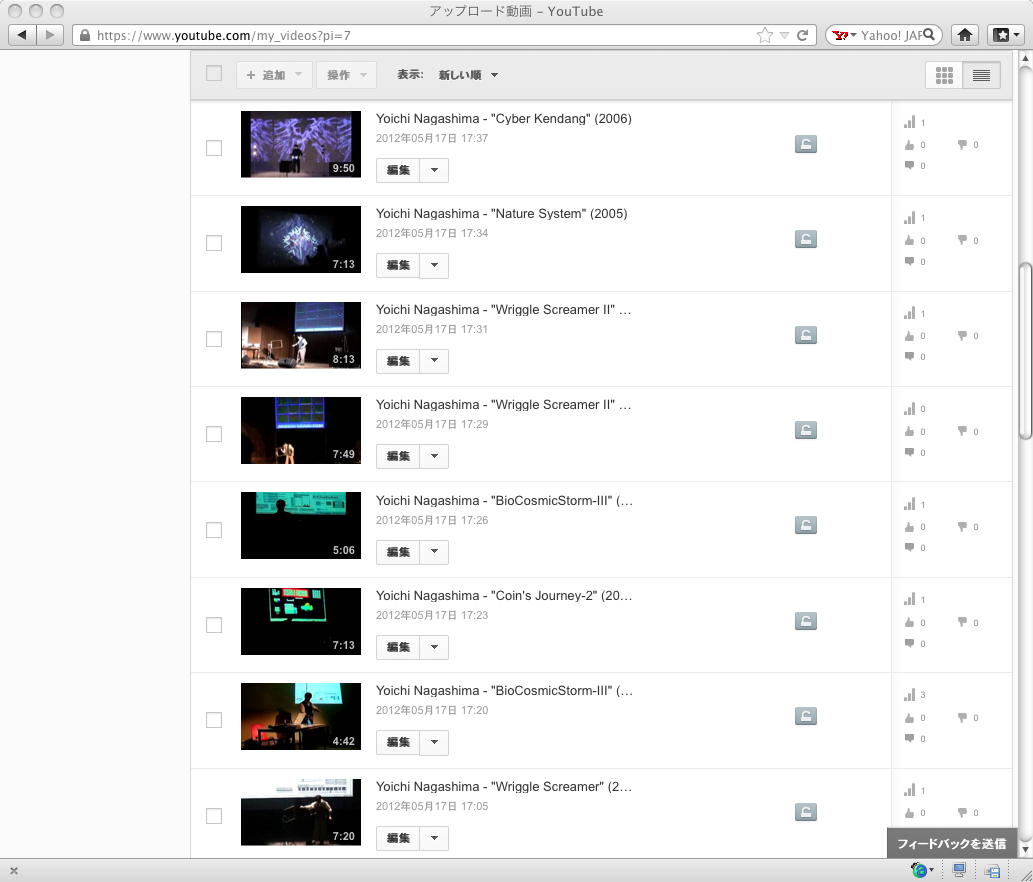Select the Cyber Kendang video checkbox
1033x882 pixels.
[214, 148]
